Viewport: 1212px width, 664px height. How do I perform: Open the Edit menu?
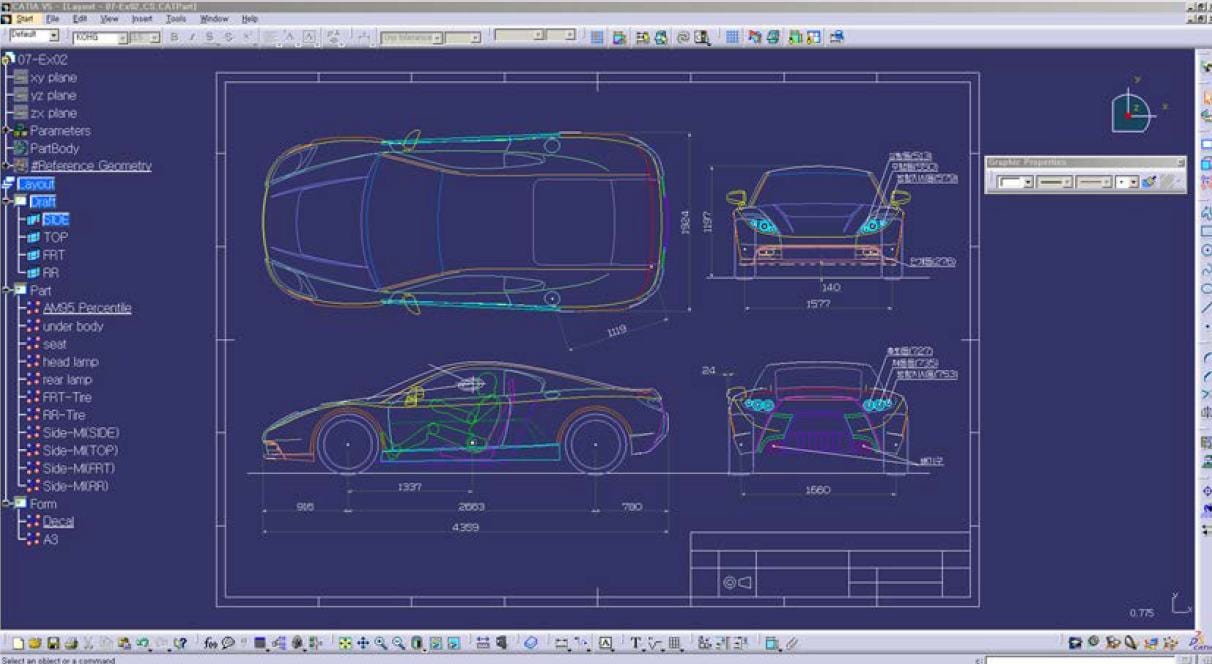coord(80,18)
